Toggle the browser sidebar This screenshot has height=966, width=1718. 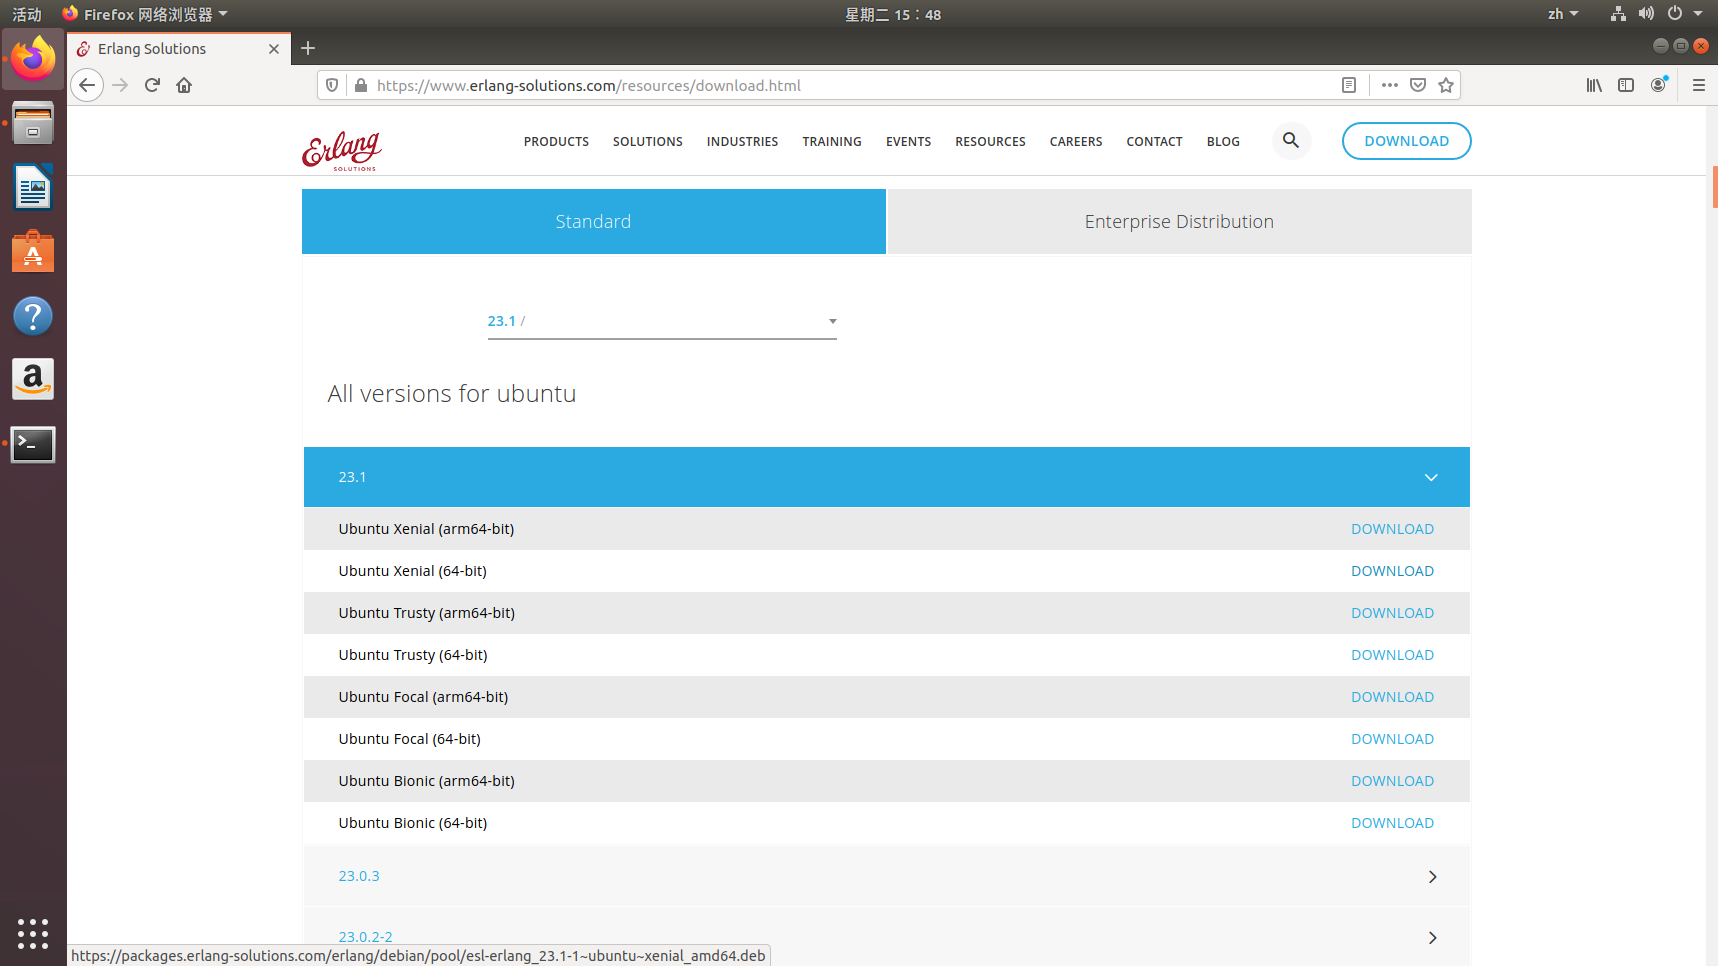(1625, 85)
